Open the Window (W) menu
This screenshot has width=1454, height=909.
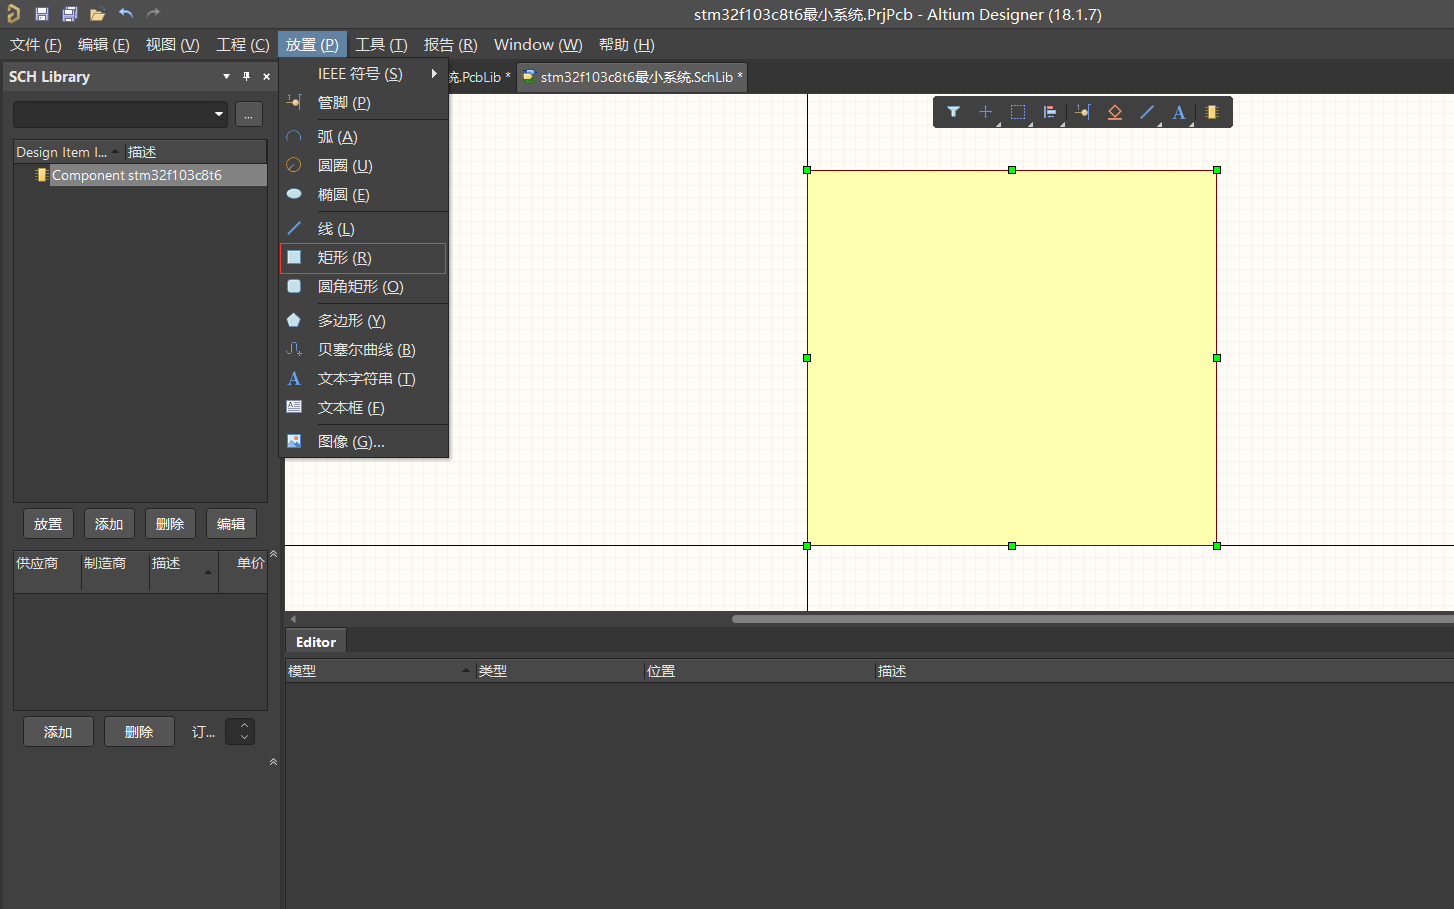[538, 45]
